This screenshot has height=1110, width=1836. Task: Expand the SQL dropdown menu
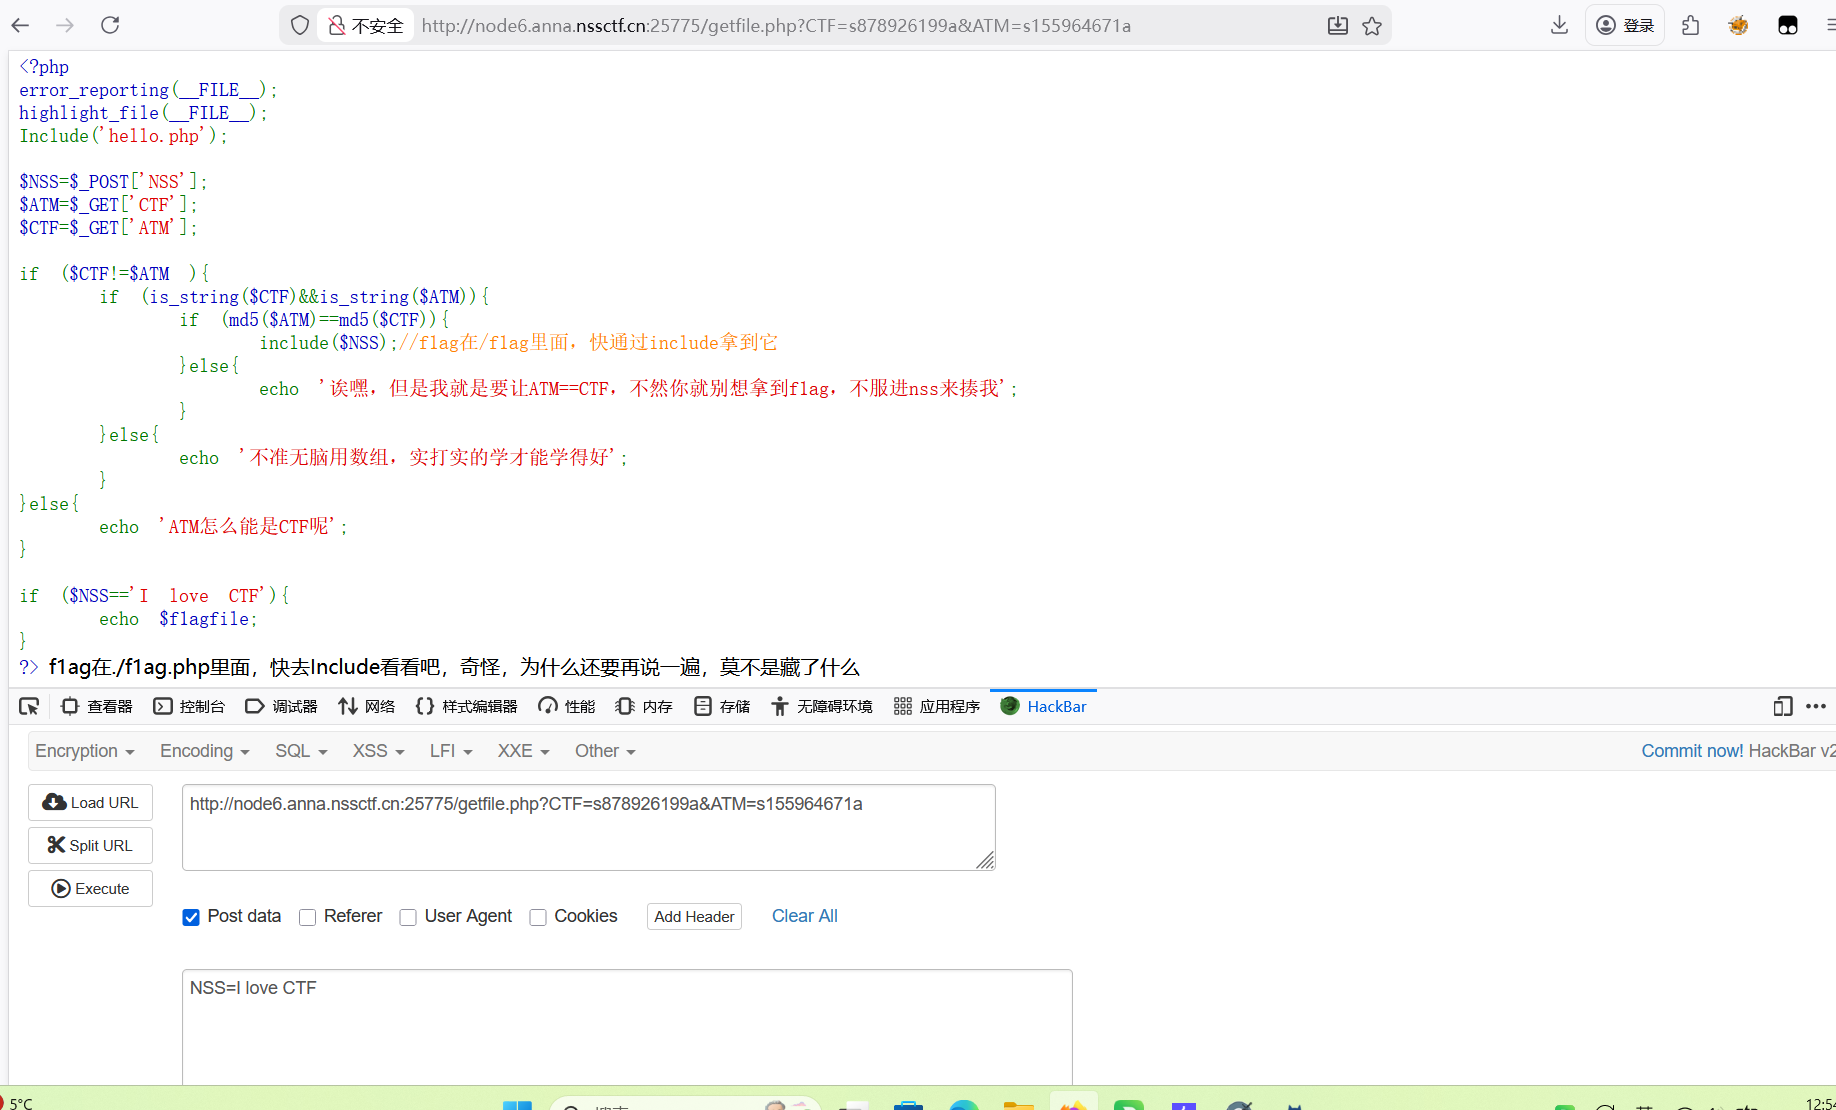point(300,751)
